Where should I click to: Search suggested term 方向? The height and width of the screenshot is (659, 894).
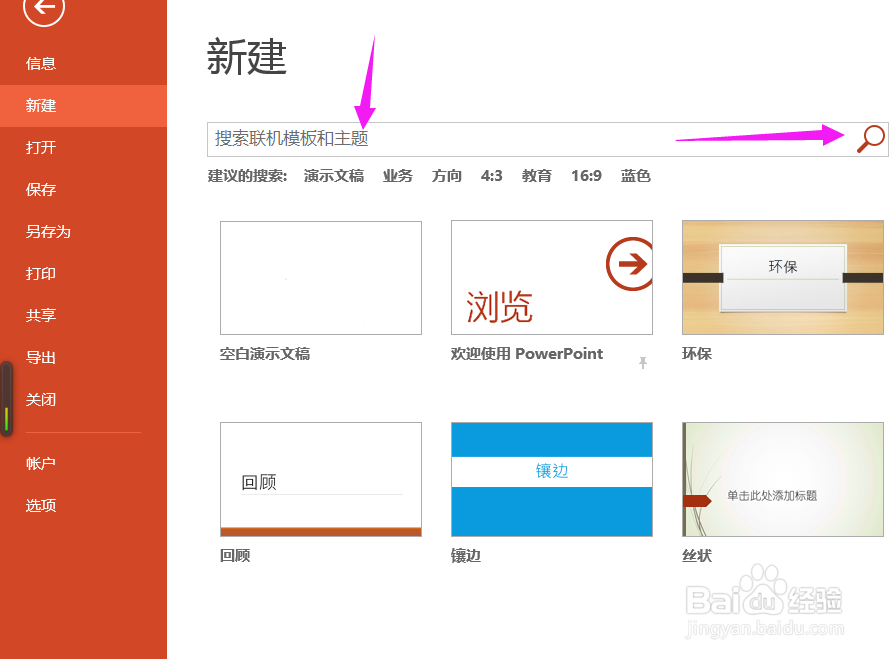[446, 176]
